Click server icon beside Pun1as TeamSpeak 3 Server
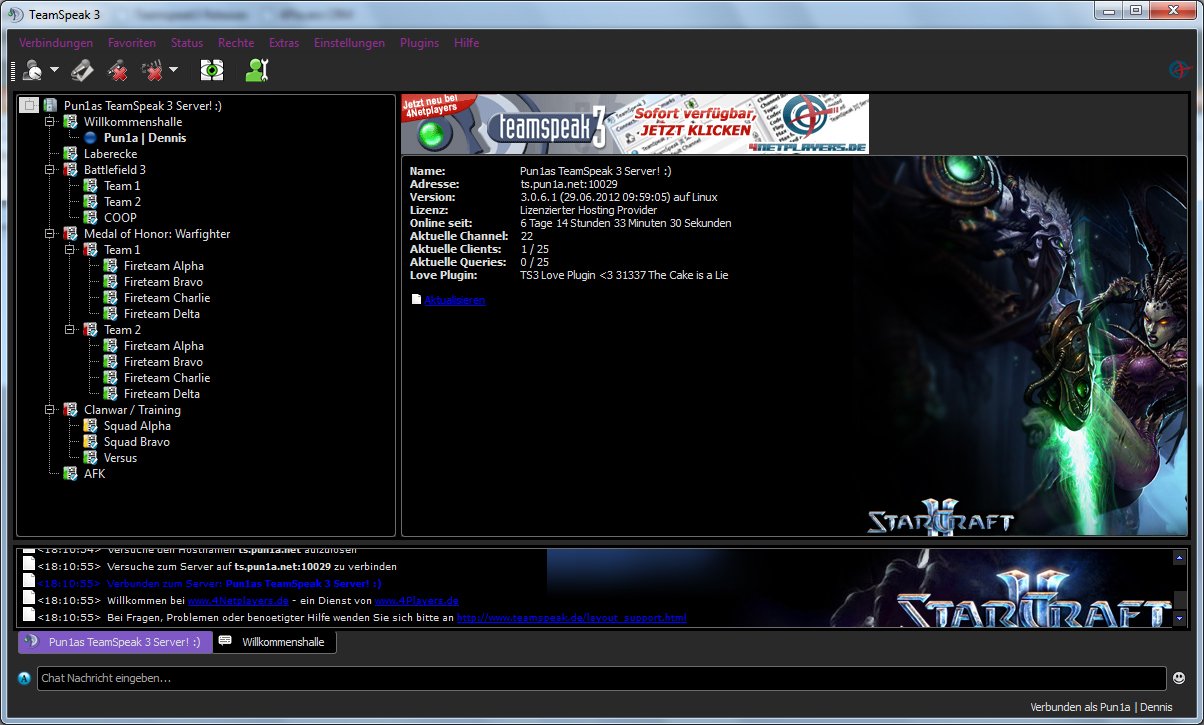The height and width of the screenshot is (725, 1204). [50, 105]
